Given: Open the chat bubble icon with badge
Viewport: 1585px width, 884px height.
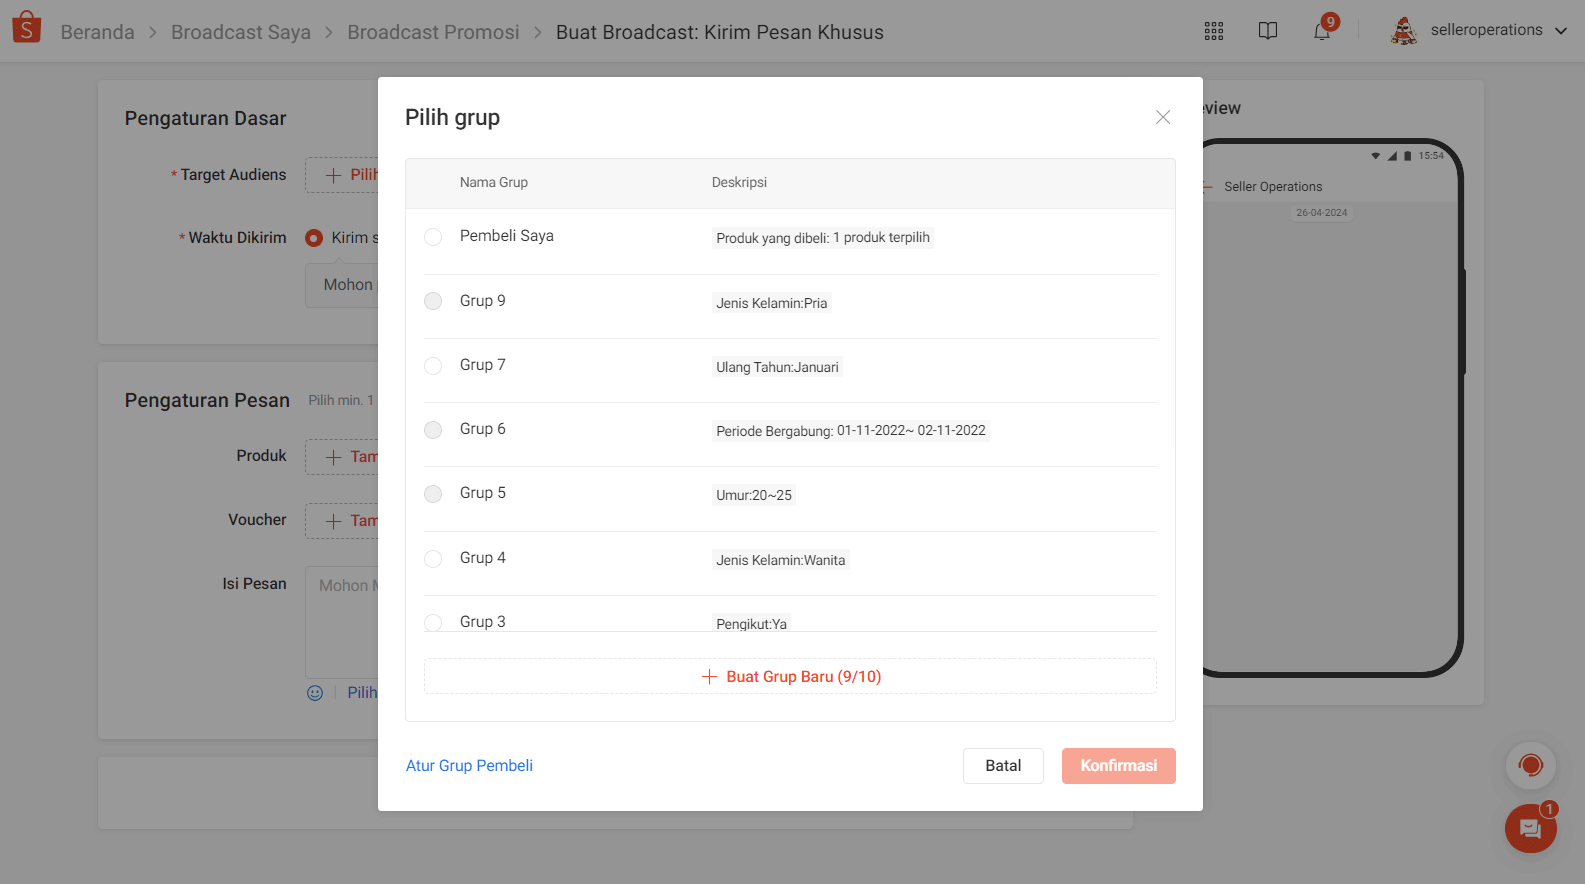Looking at the screenshot, I should pos(1530,828).
